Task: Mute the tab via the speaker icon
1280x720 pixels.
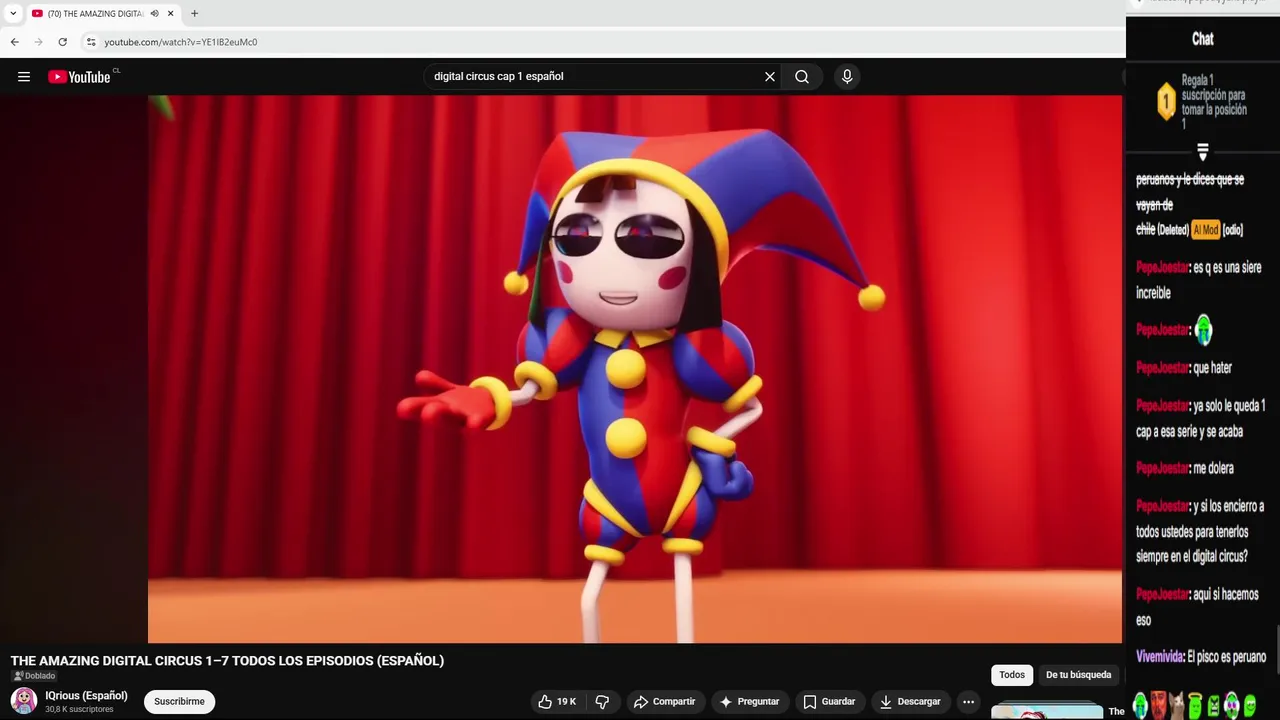Action: 154,13
